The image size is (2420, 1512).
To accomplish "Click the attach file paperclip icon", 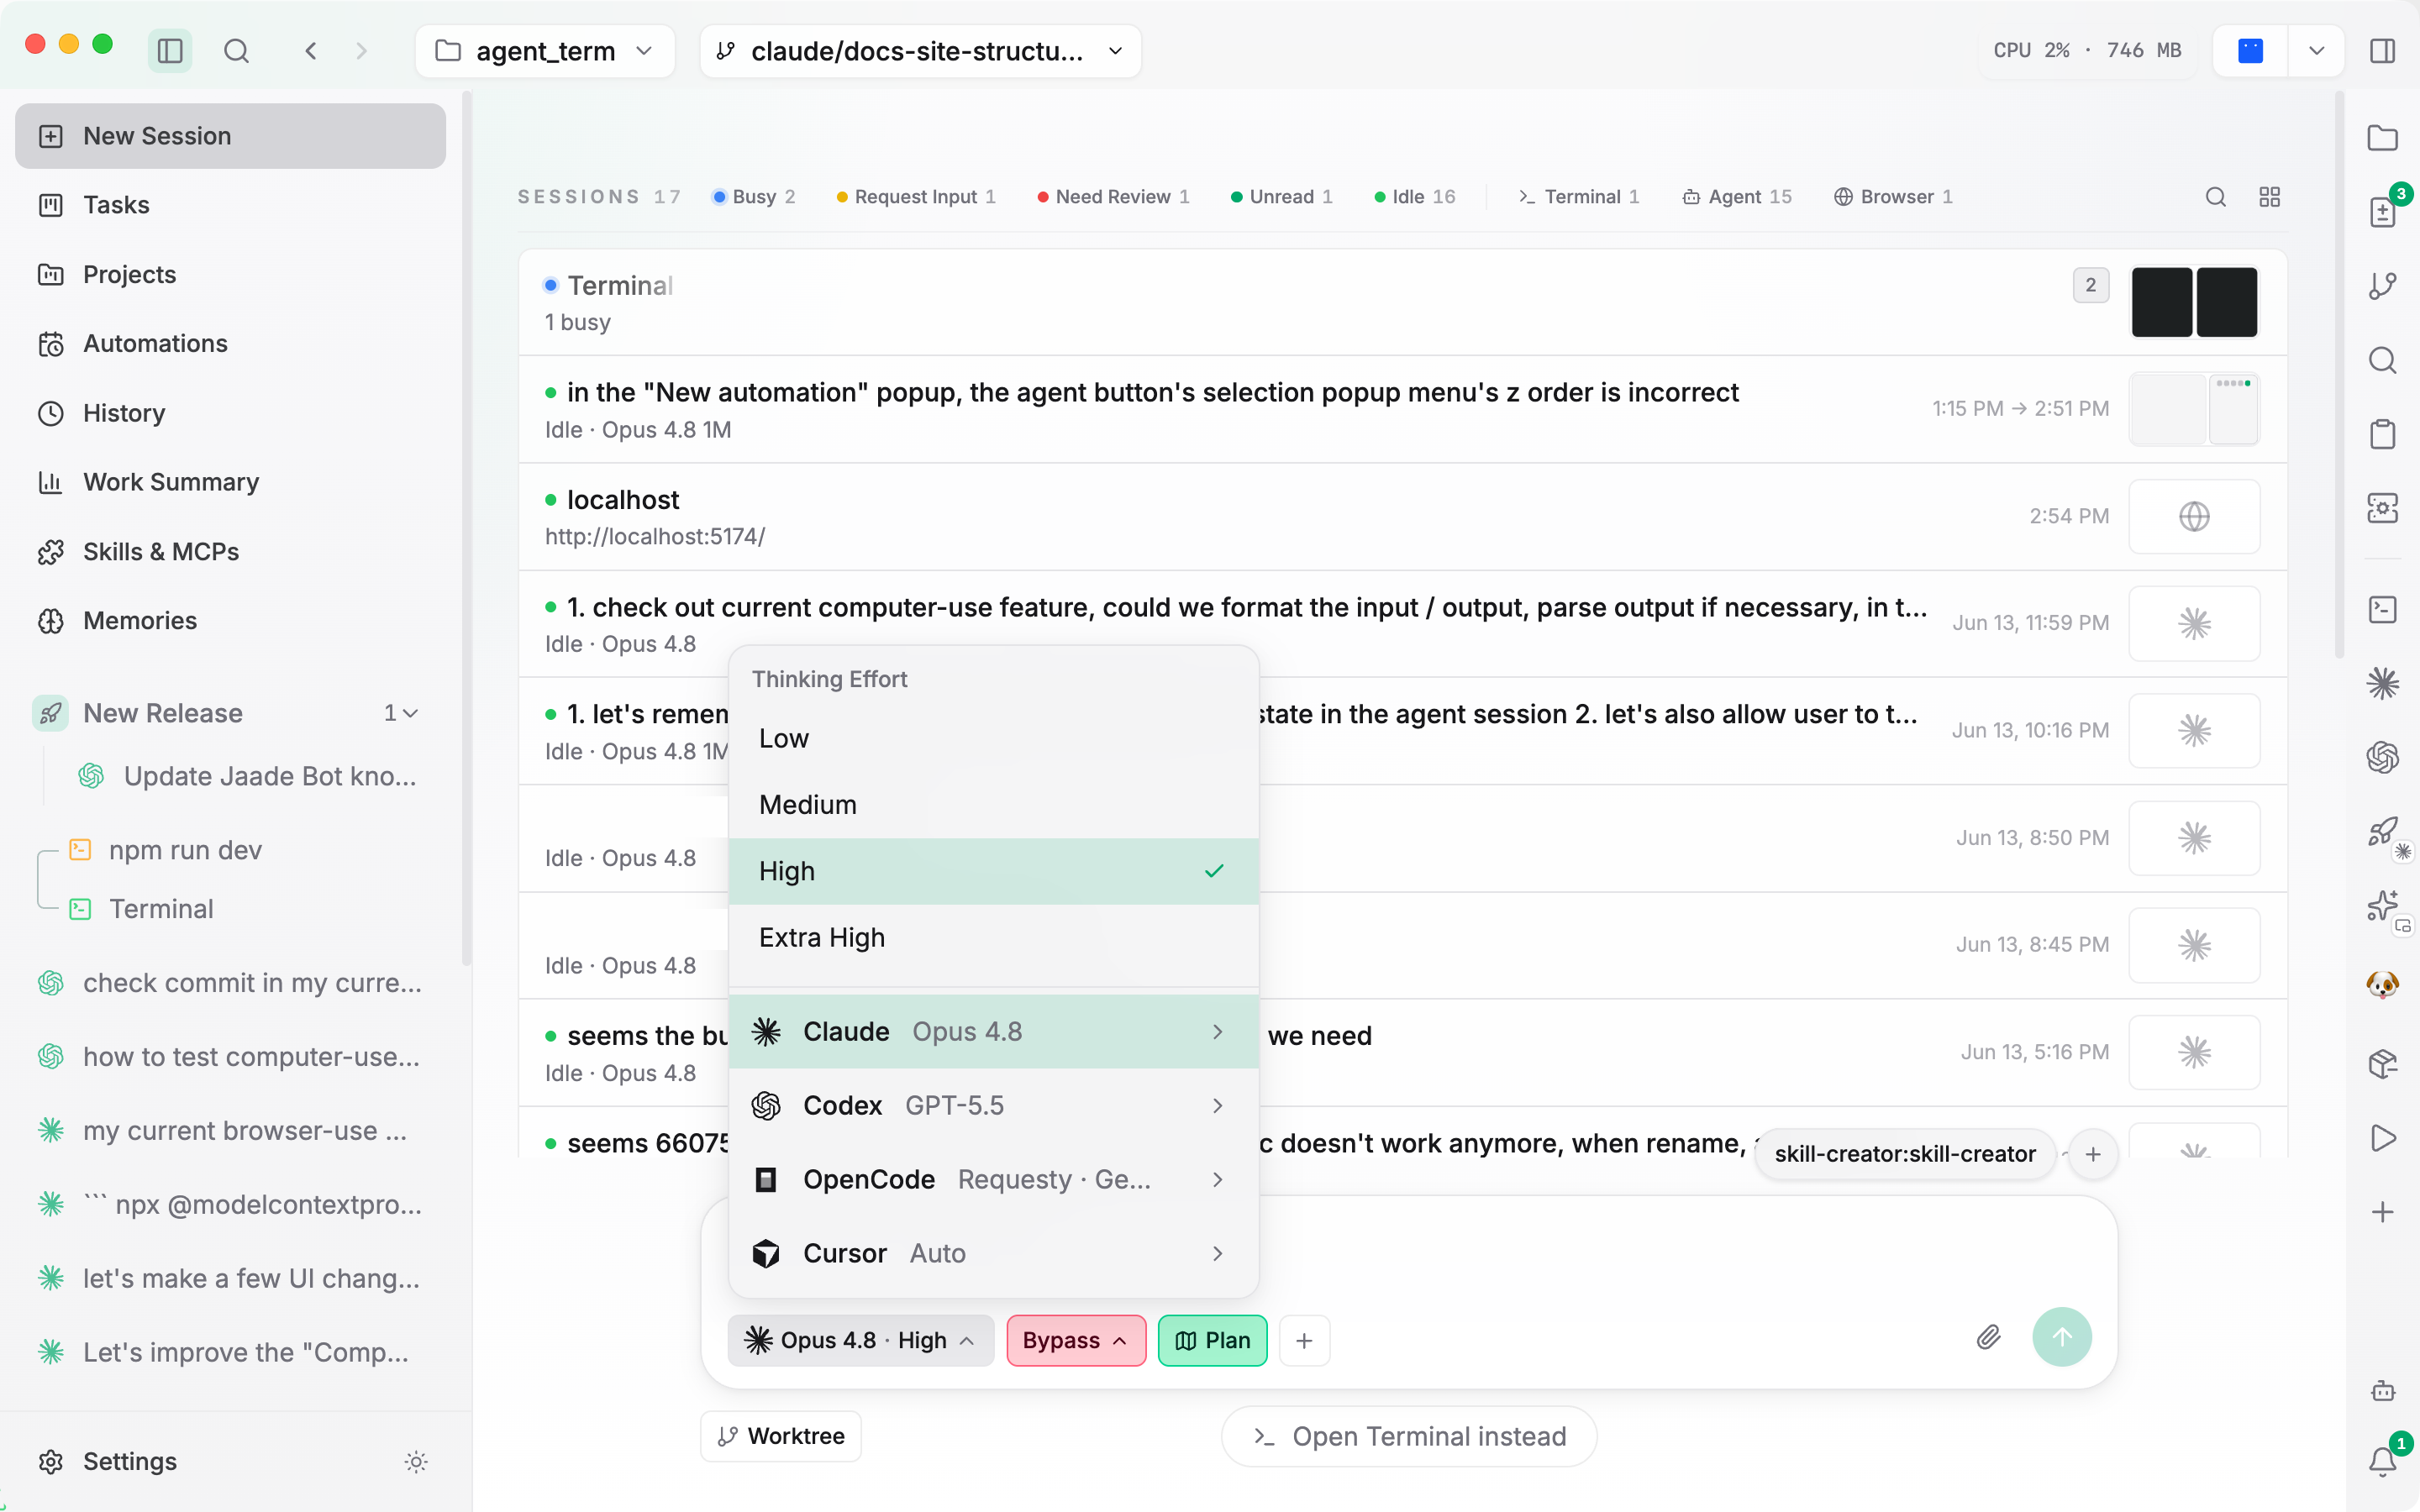I will [x=1988, y=1338].
